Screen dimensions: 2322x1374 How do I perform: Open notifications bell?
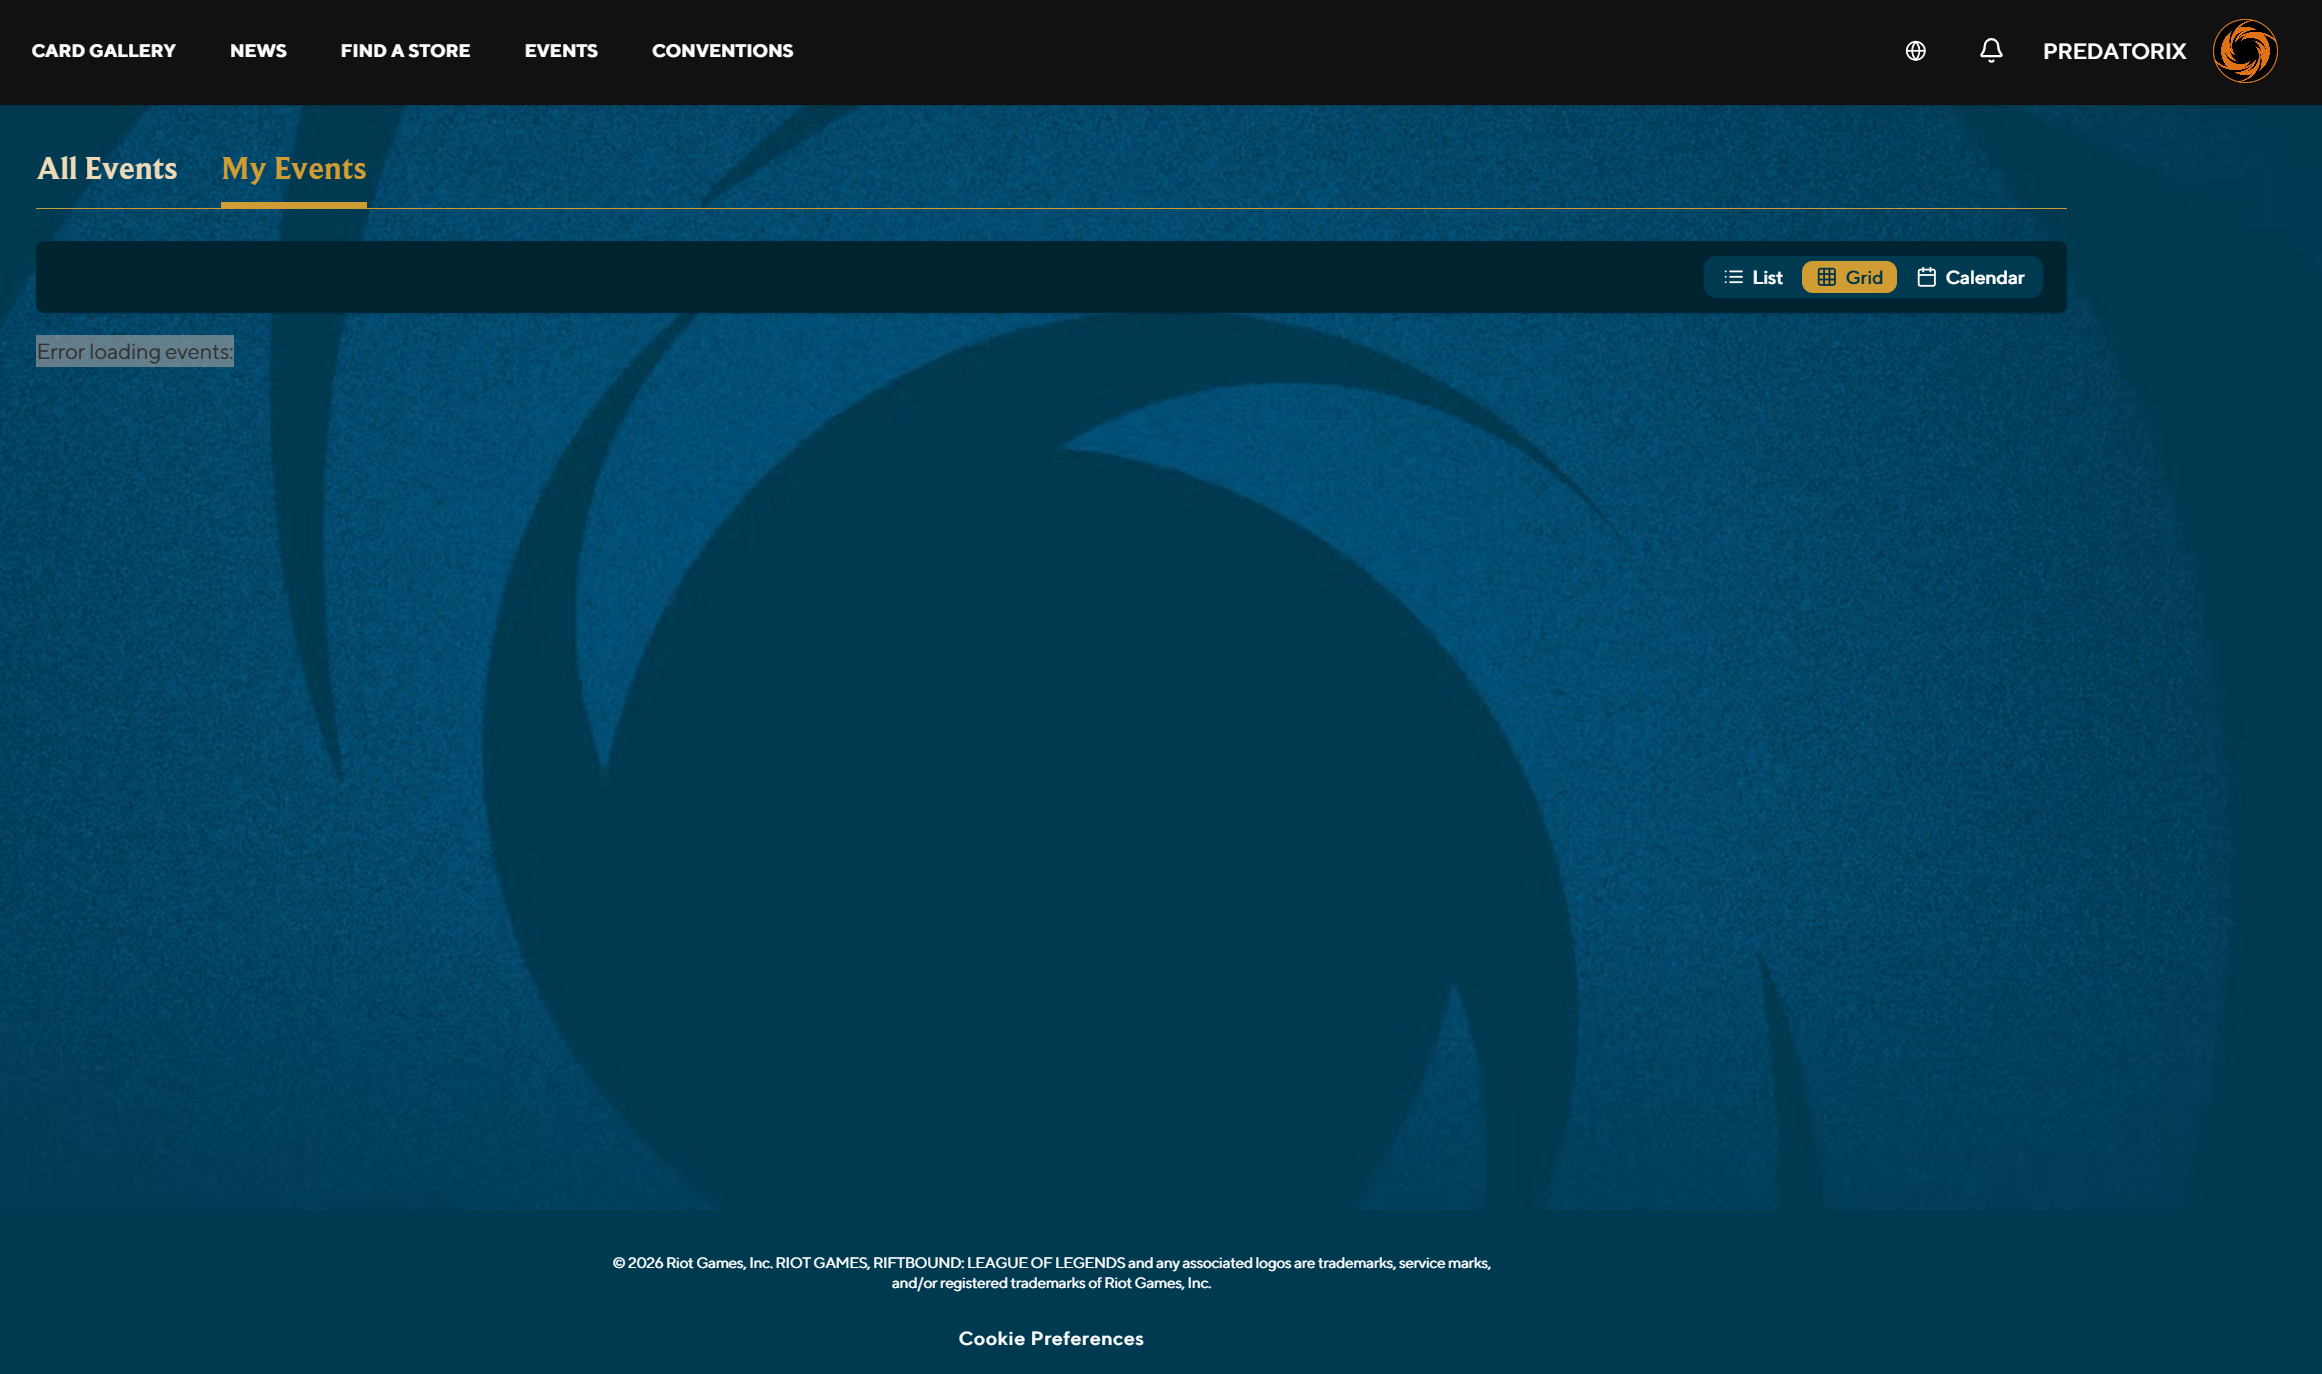tap(1991, 51)
